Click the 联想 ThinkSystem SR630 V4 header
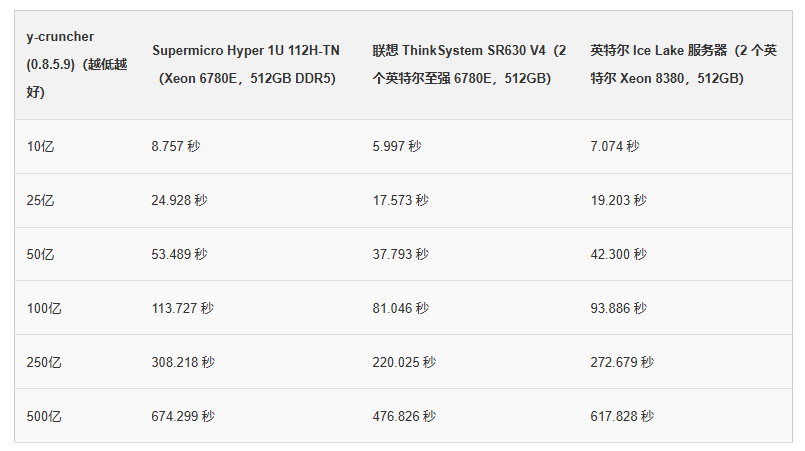Image resolution: width=805 pixels, height=451 pixels. 469,65
